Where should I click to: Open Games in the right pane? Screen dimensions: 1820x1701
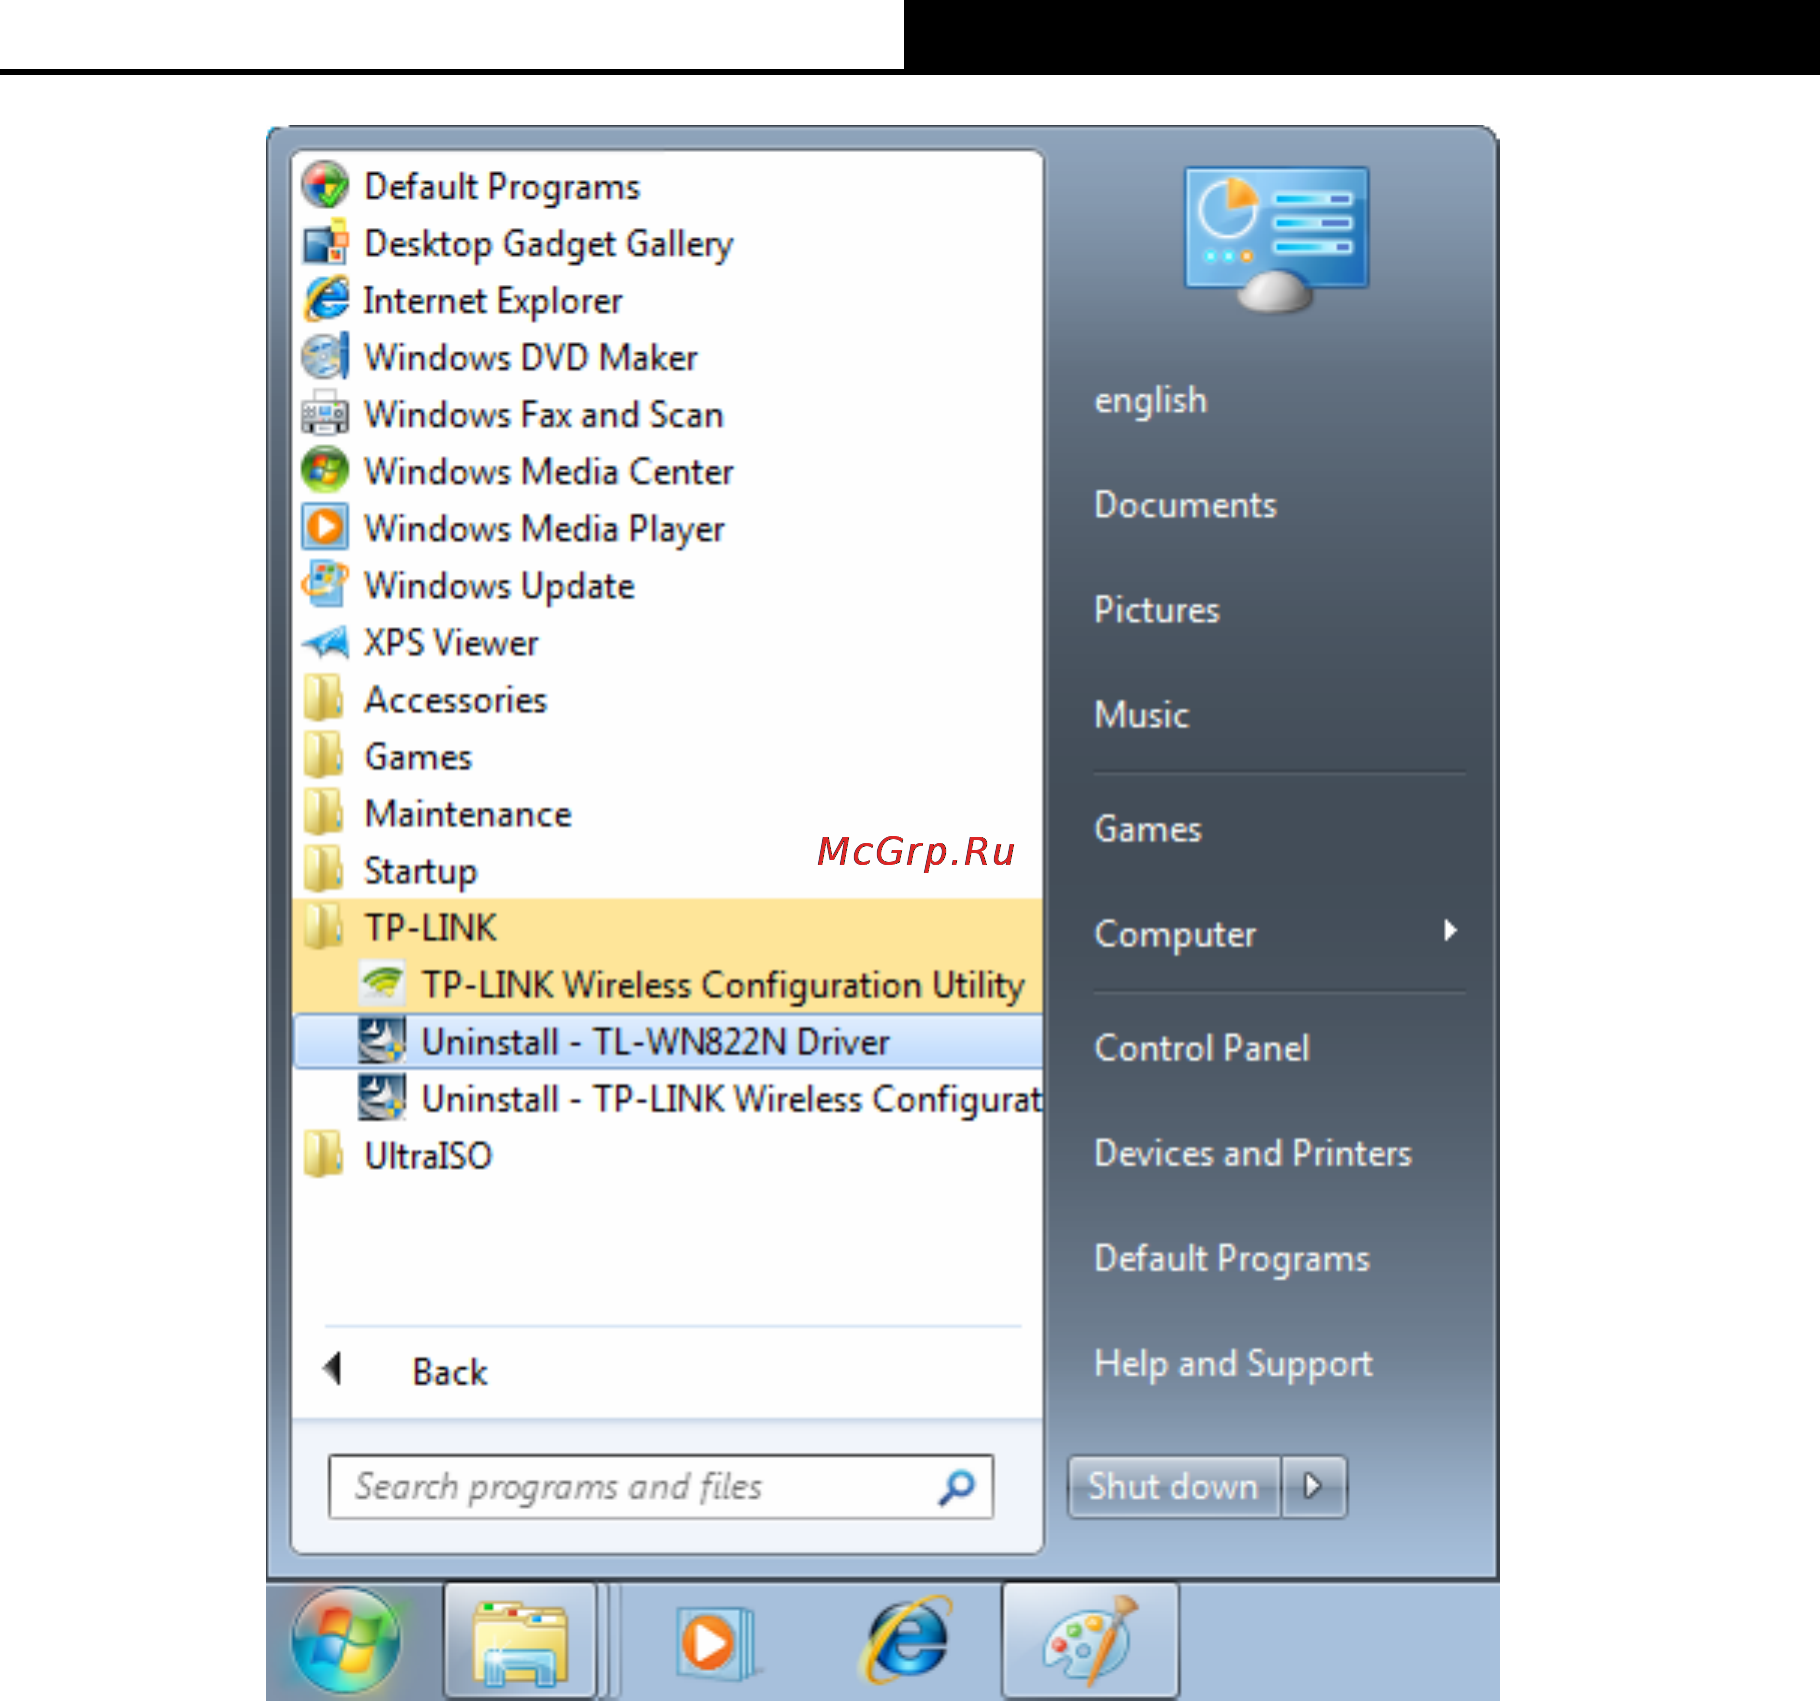(x=1148, y=828)
